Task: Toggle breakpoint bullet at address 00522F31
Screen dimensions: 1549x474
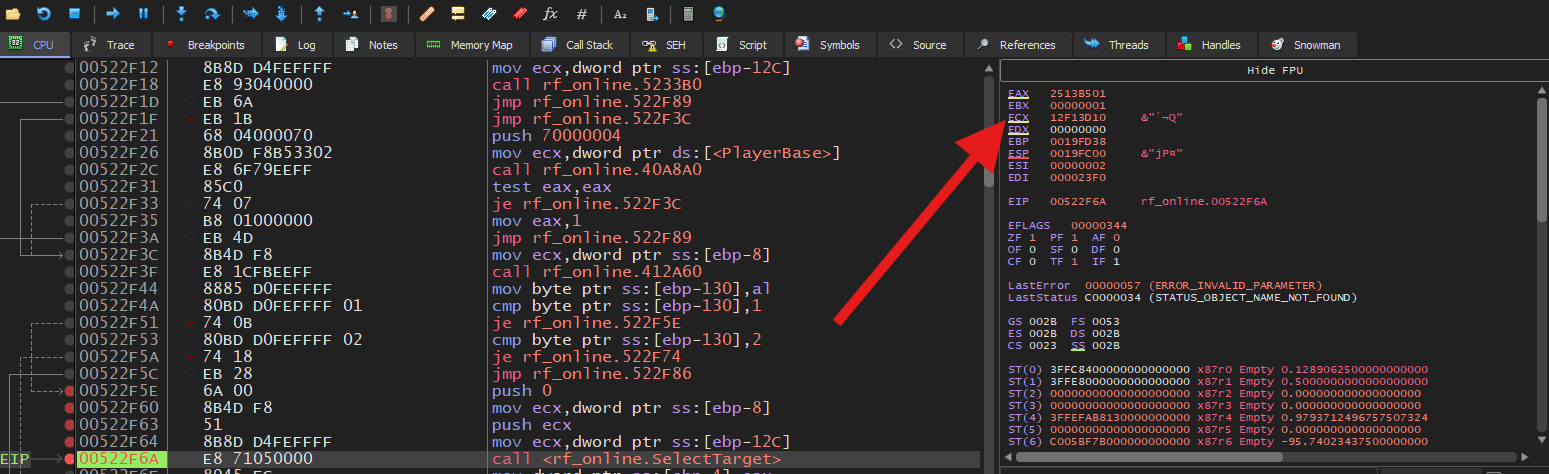Action: [x=69, y=186]
